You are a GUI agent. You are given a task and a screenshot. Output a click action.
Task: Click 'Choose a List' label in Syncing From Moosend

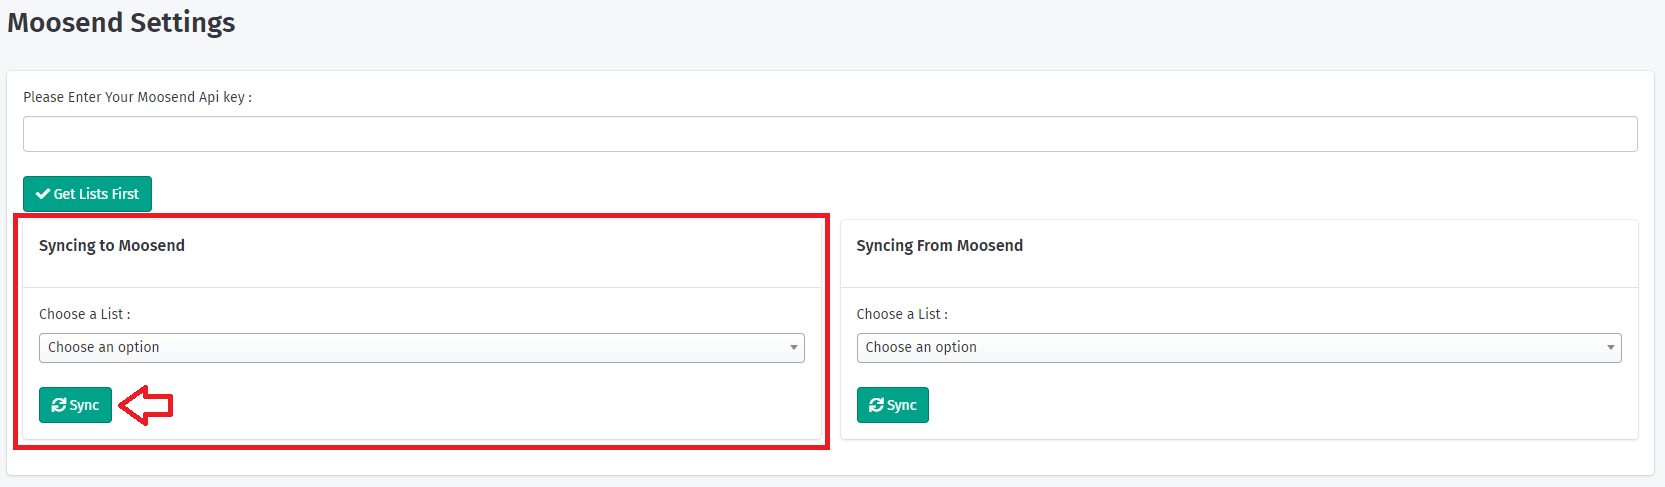[902, 314]
